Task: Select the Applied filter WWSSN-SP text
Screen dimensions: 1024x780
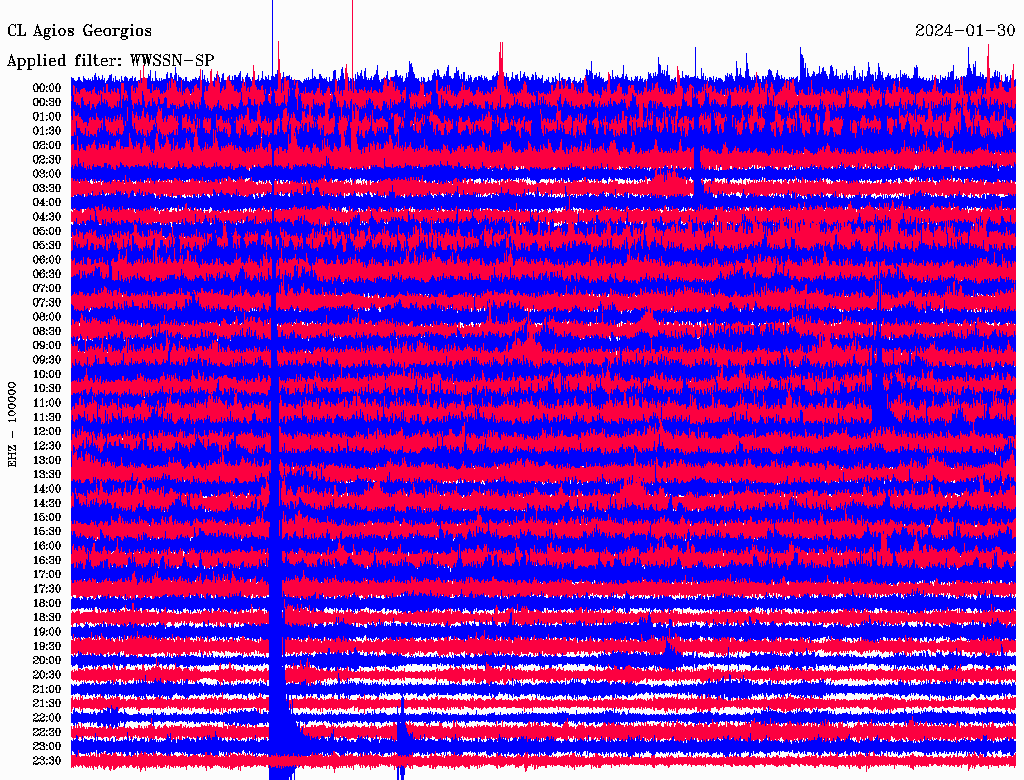Action: coord(111,60)
